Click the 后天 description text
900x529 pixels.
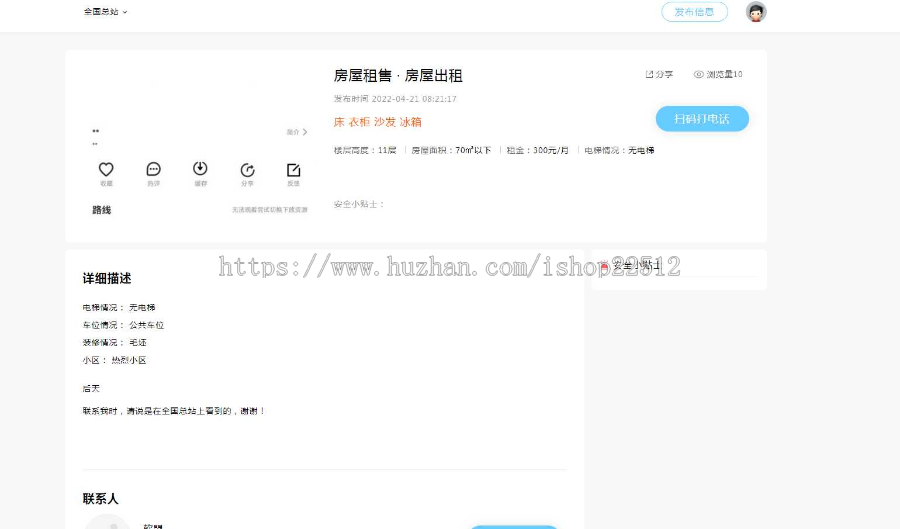(x=91, y=388)
